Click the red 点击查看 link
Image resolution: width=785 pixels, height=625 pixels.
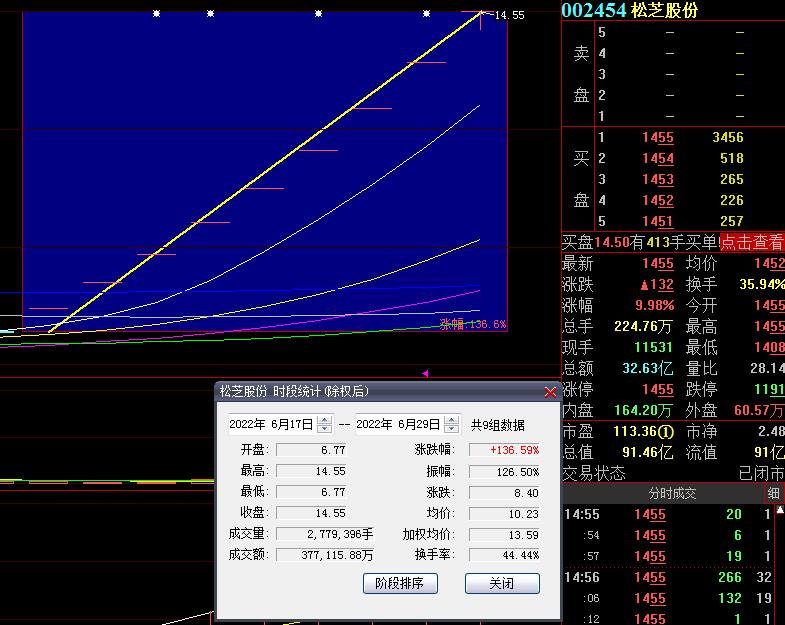(x=752, y=242)
